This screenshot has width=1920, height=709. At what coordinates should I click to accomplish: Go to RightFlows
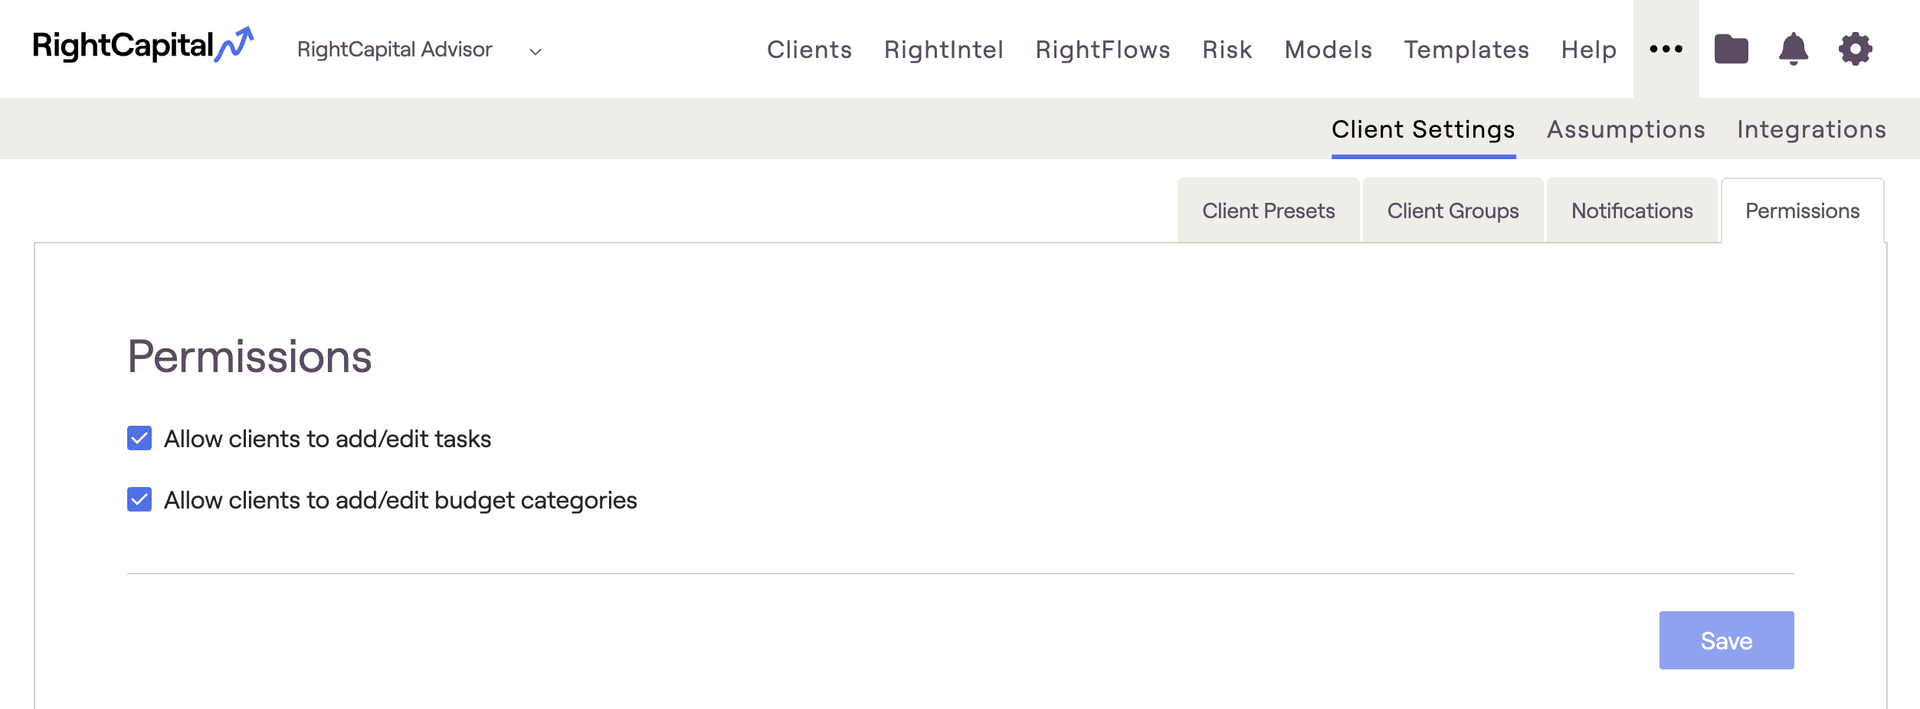[1102, 49]
